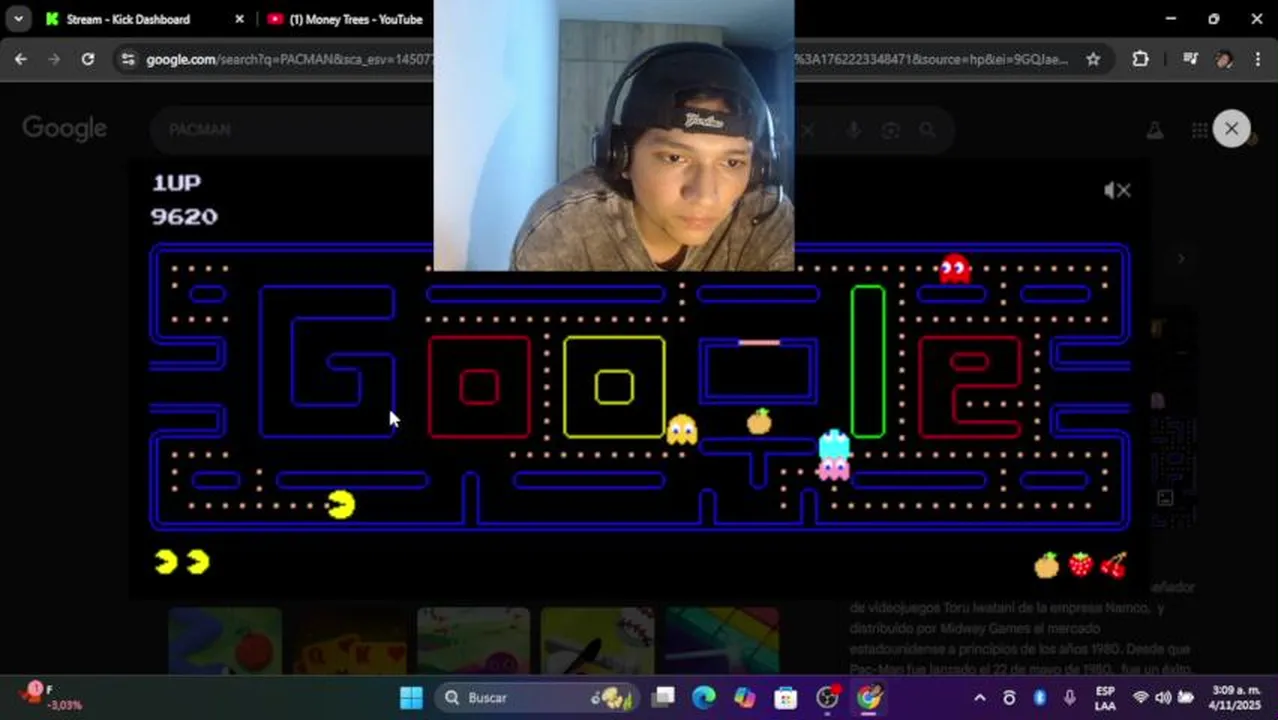
Task: Switch ESP LAA input language
Action: (x=1105, y=697)
